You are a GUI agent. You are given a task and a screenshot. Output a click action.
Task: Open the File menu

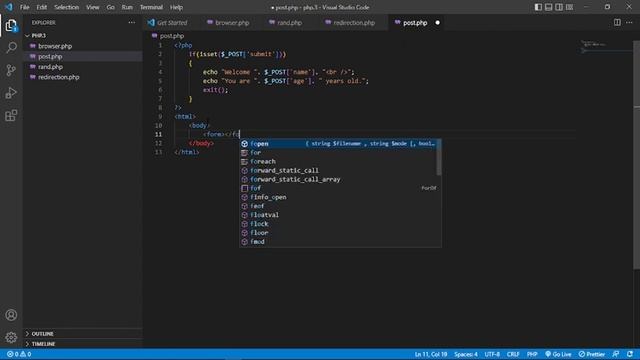pos(24,7)
